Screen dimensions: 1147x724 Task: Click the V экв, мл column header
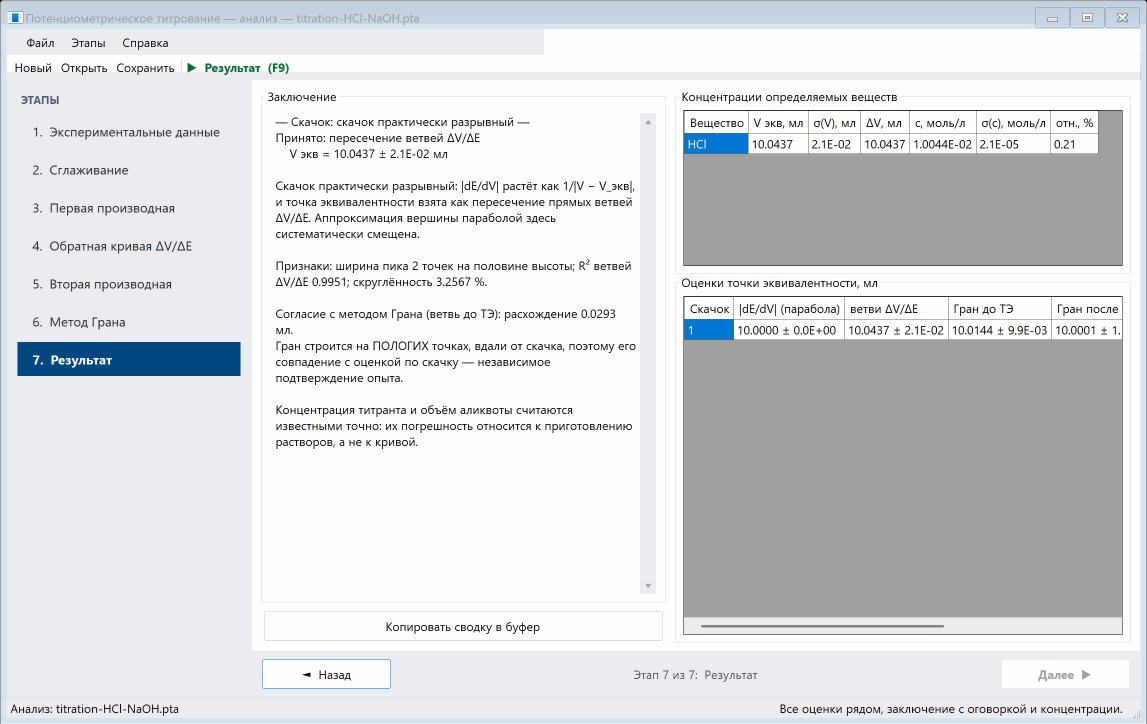tap(778, 123)
